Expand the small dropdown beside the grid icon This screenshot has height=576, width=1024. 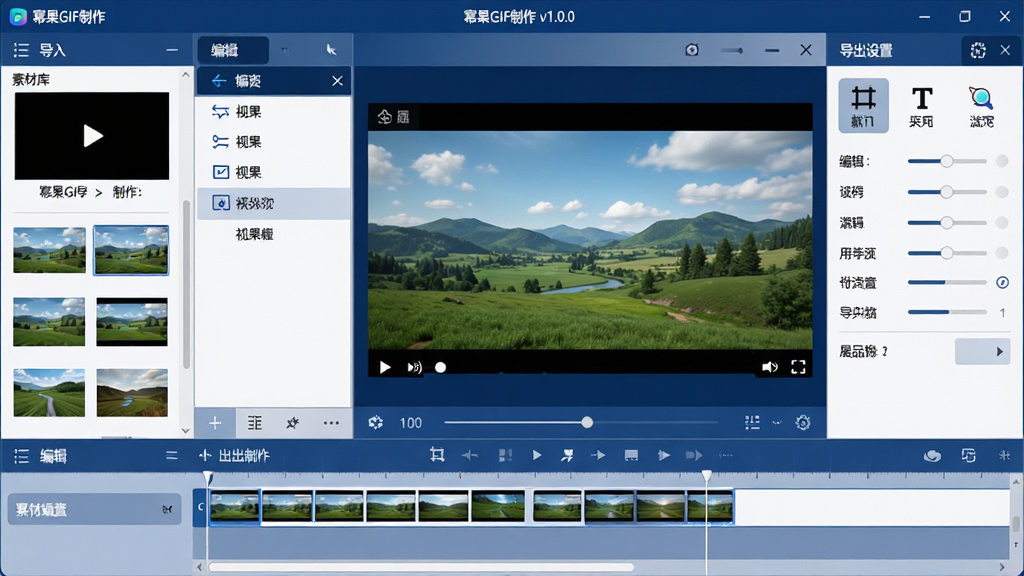[x=776, y=423]
